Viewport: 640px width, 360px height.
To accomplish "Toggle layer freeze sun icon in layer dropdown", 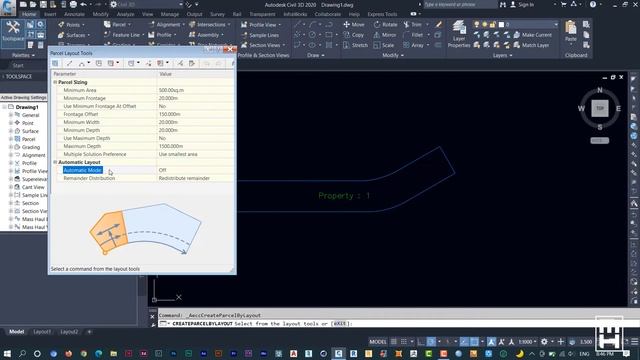I will click(484, 24).
